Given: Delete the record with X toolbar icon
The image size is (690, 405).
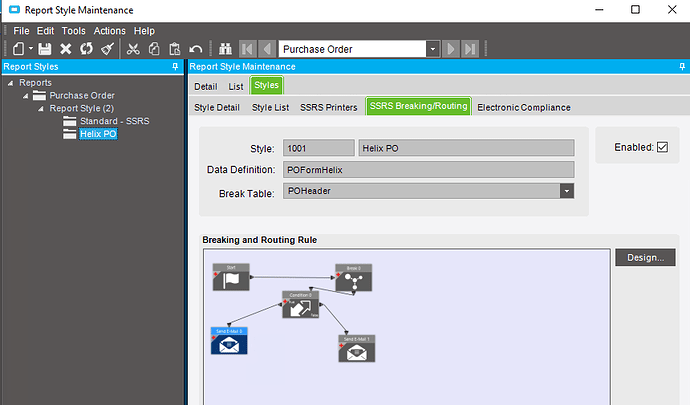Looking at the screenshot, I should coord(66,48).
